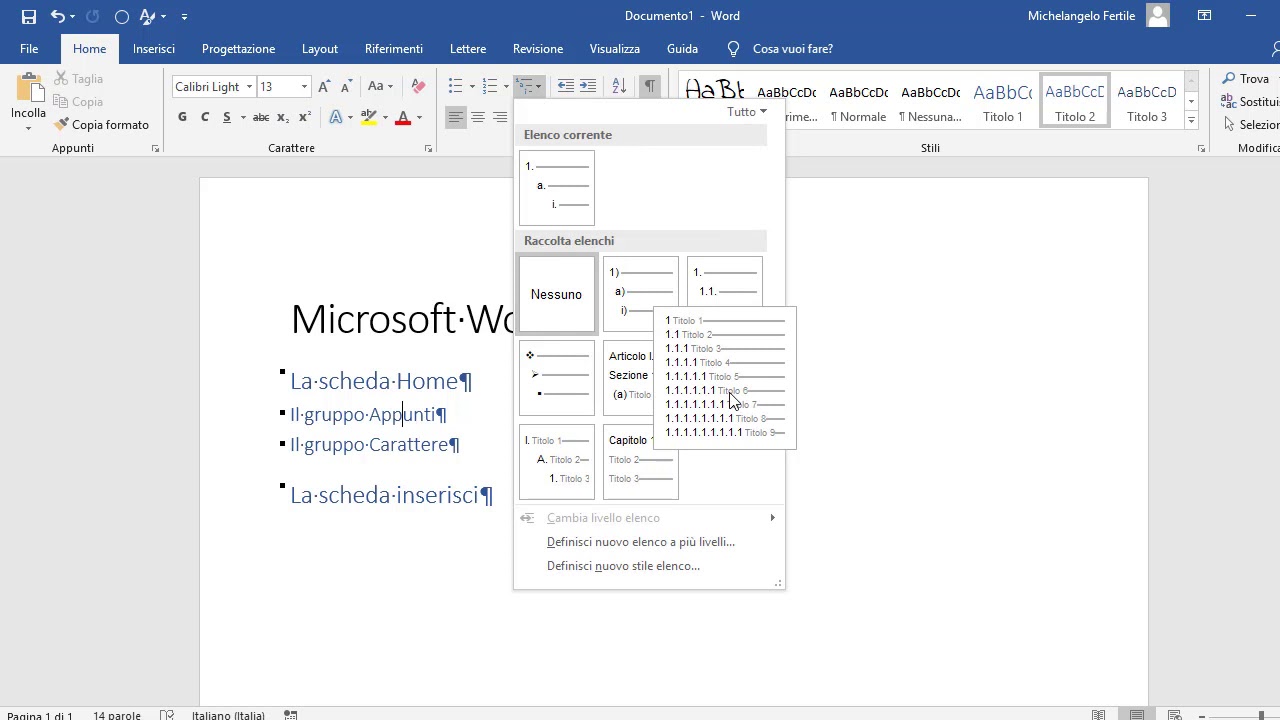This screenshot has width=1280, height=720.
Task: Open the Tutto filter dropdown
Action: (x=747, y=112)
